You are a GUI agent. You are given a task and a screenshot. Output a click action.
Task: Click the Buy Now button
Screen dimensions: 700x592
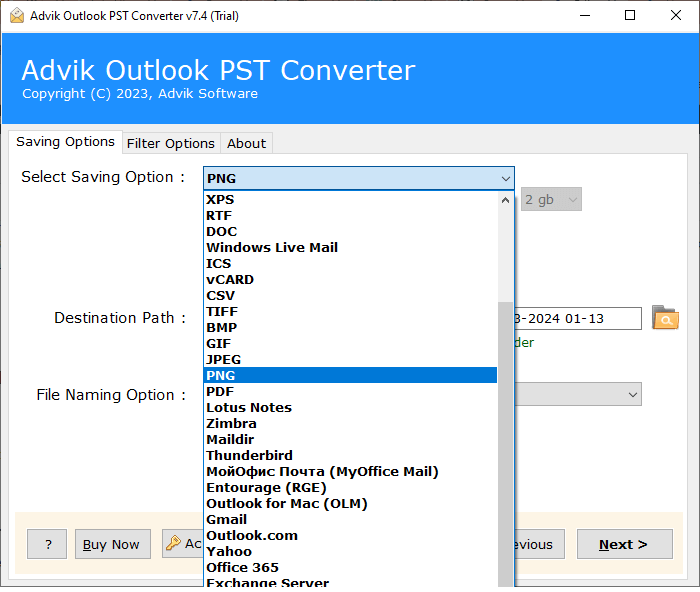point(112,544)
